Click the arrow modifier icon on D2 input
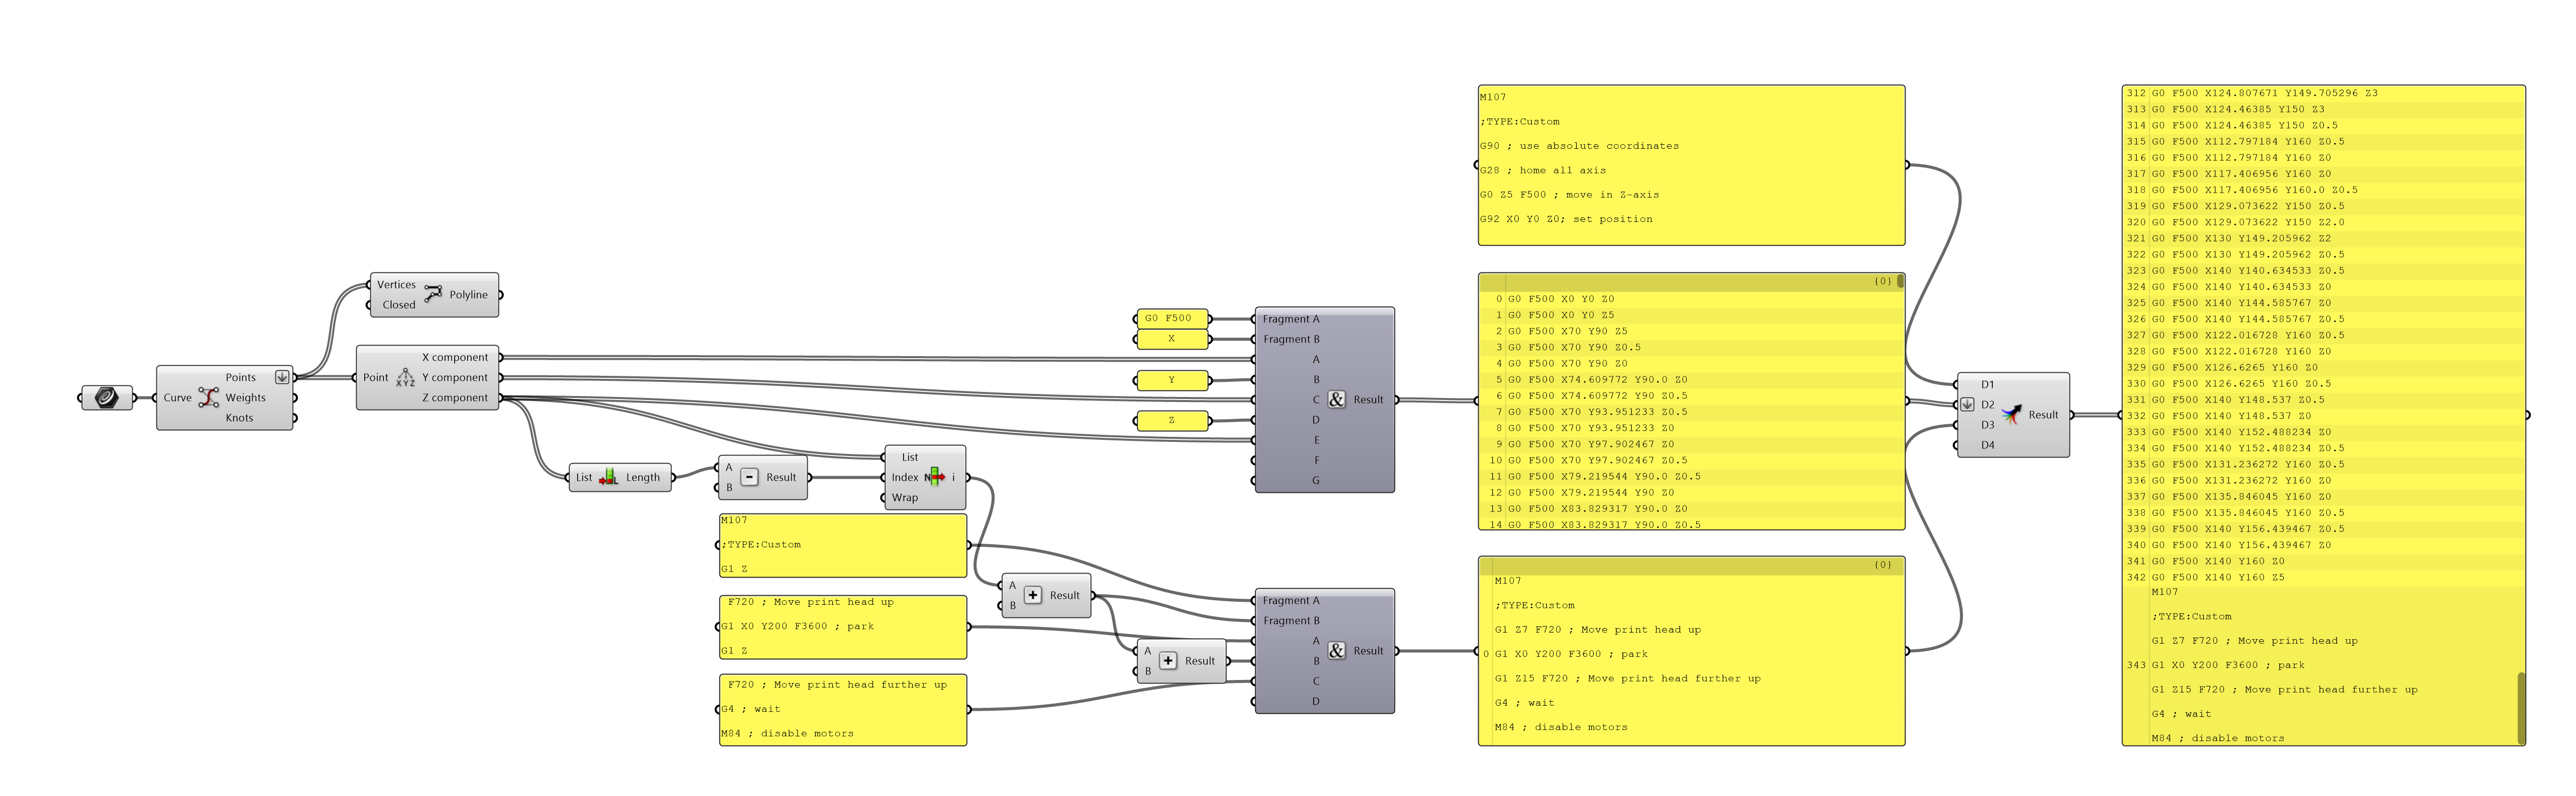 (1967, 405)
